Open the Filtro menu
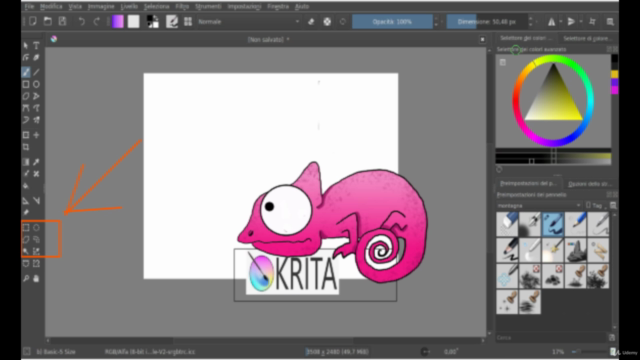 182,7
